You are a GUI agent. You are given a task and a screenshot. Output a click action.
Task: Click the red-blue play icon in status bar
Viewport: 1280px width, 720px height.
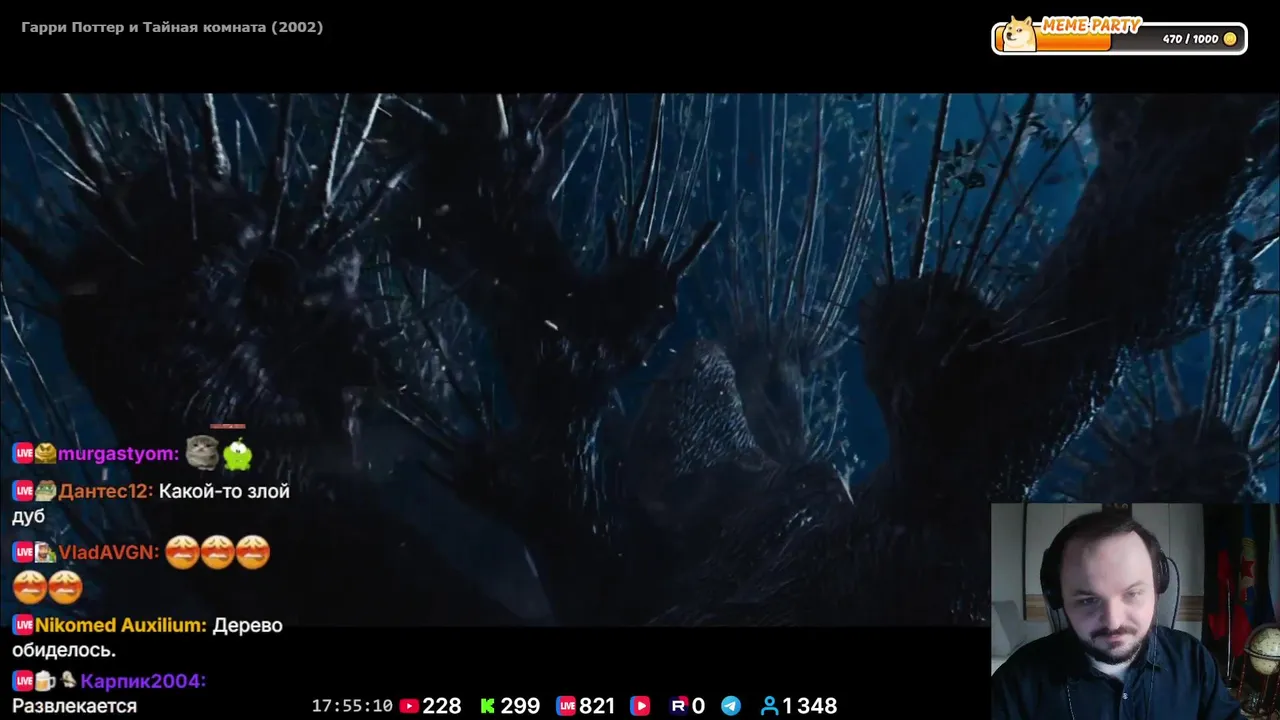pyautogui.click(x=640, y=706)
